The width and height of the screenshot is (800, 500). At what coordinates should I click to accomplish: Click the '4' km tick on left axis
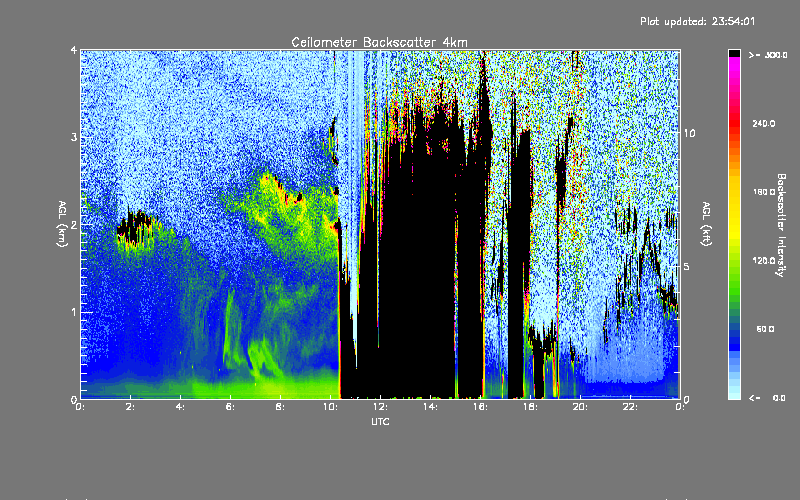74,50
